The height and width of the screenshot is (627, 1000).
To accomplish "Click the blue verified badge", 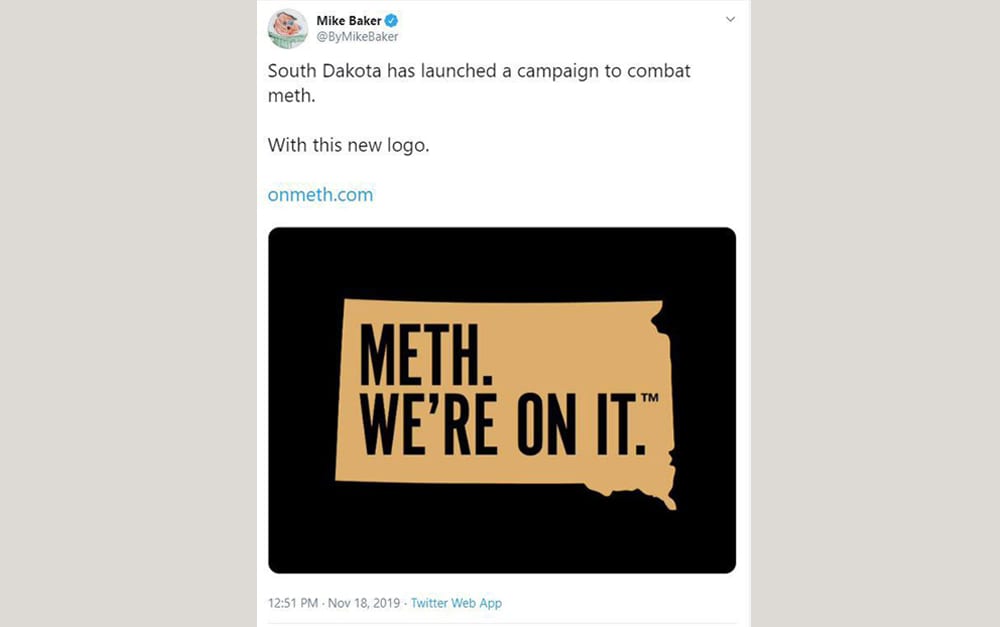I will [x=392, y=20].
